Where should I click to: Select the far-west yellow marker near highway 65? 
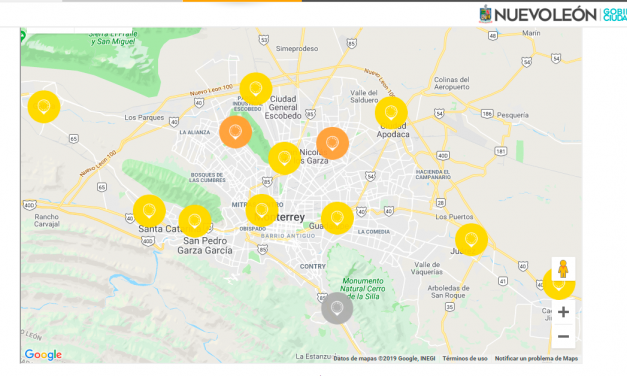[44, 107]
